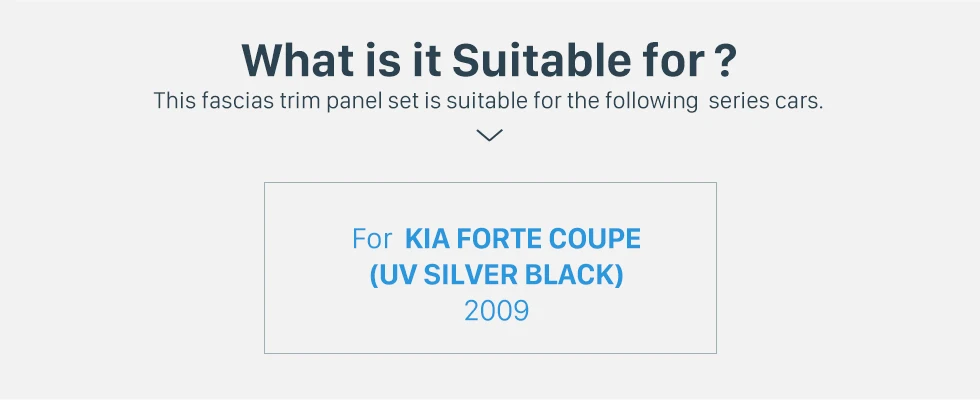Click the downward chevron arrow below subtitle
The width and height of the screenshot is (980, 402).
coord(489,135)
